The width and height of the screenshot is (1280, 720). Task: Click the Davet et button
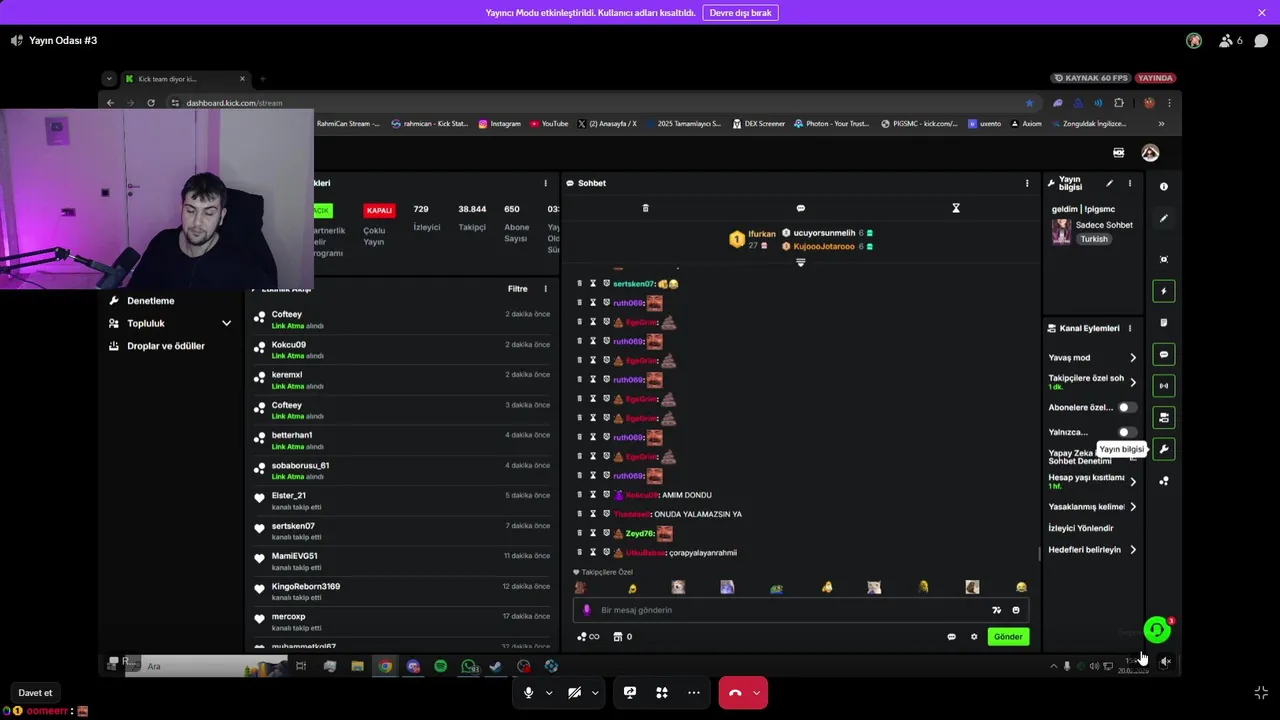click(35, 693)
